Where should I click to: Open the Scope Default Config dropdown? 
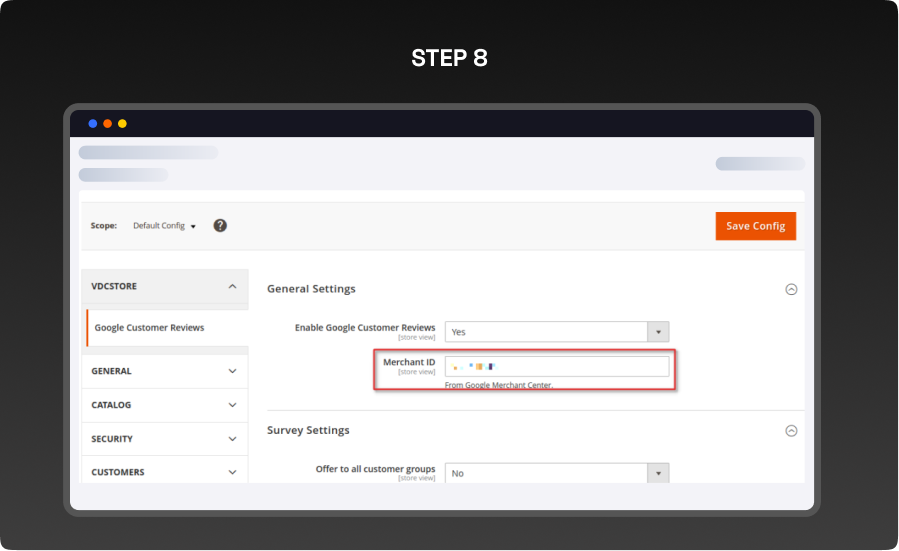pos(165,226)
